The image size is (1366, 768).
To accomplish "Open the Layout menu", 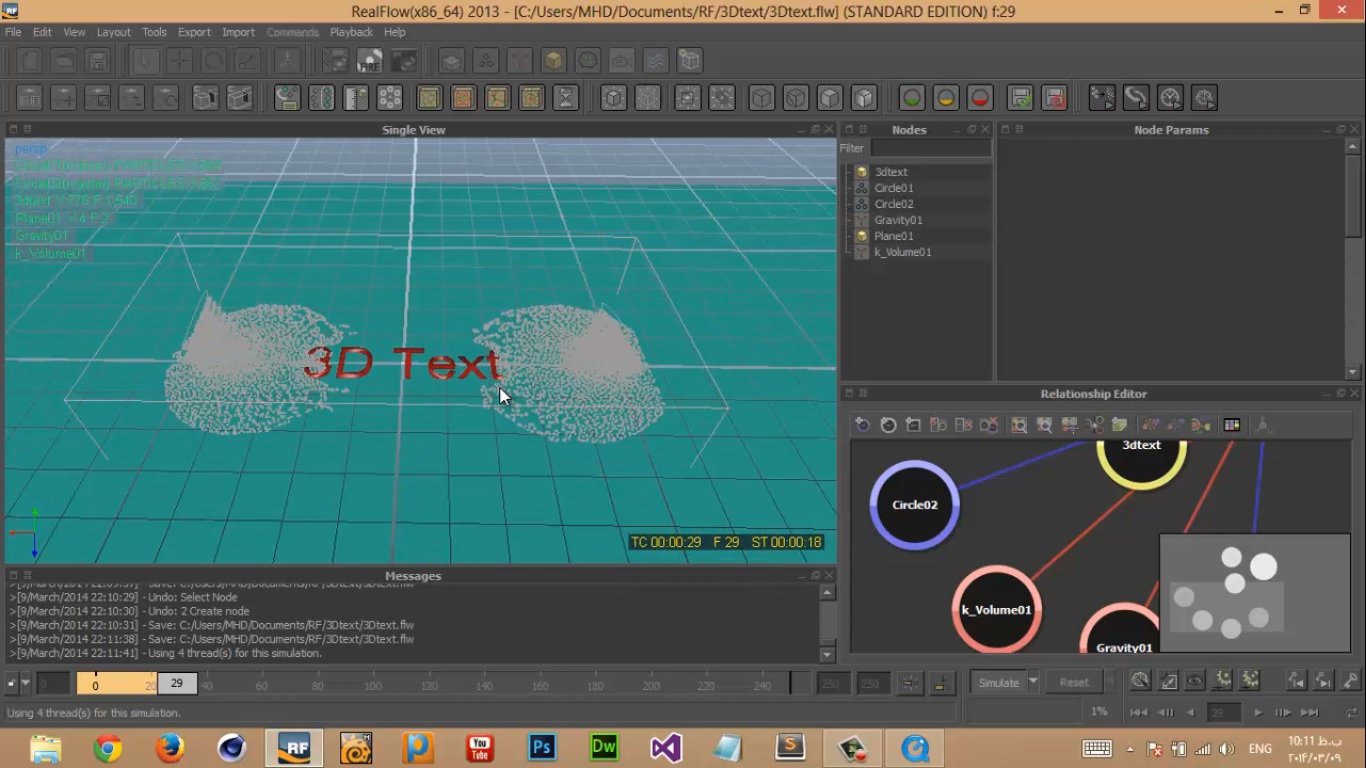I will click(x=113, y=32).
